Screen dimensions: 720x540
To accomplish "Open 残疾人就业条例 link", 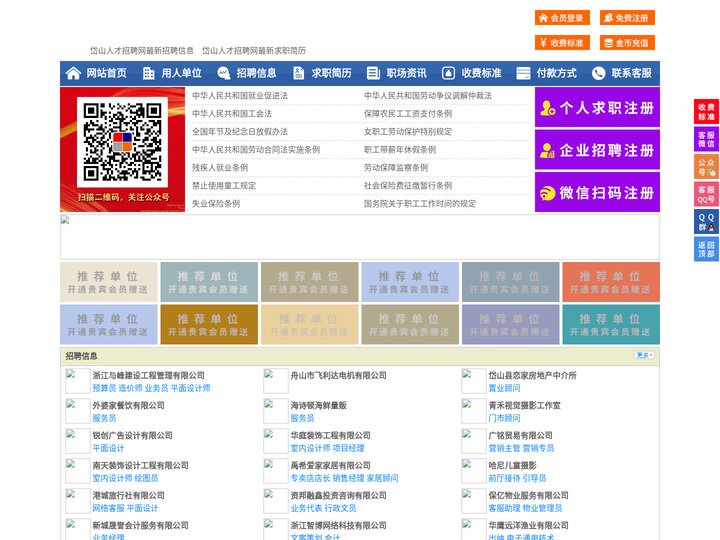I will (220, 168).
